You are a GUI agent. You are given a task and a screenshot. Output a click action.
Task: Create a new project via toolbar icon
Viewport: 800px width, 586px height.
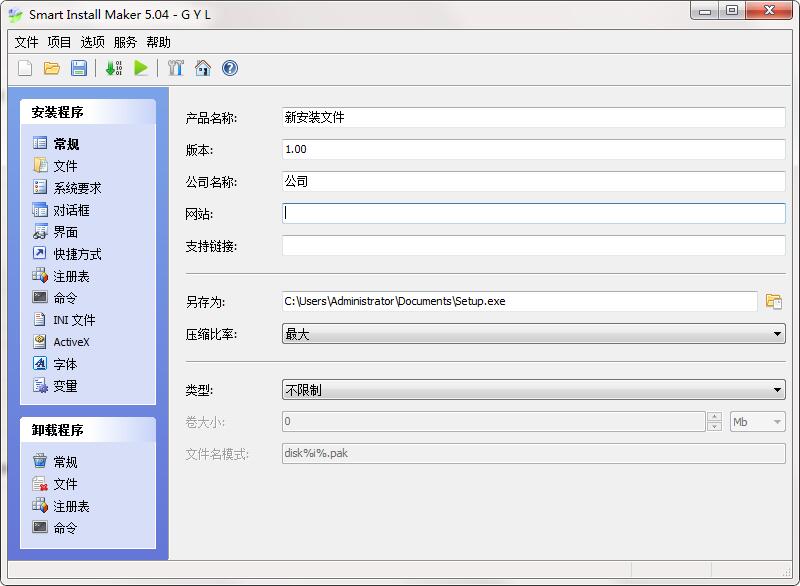click(x=25, y=68)
